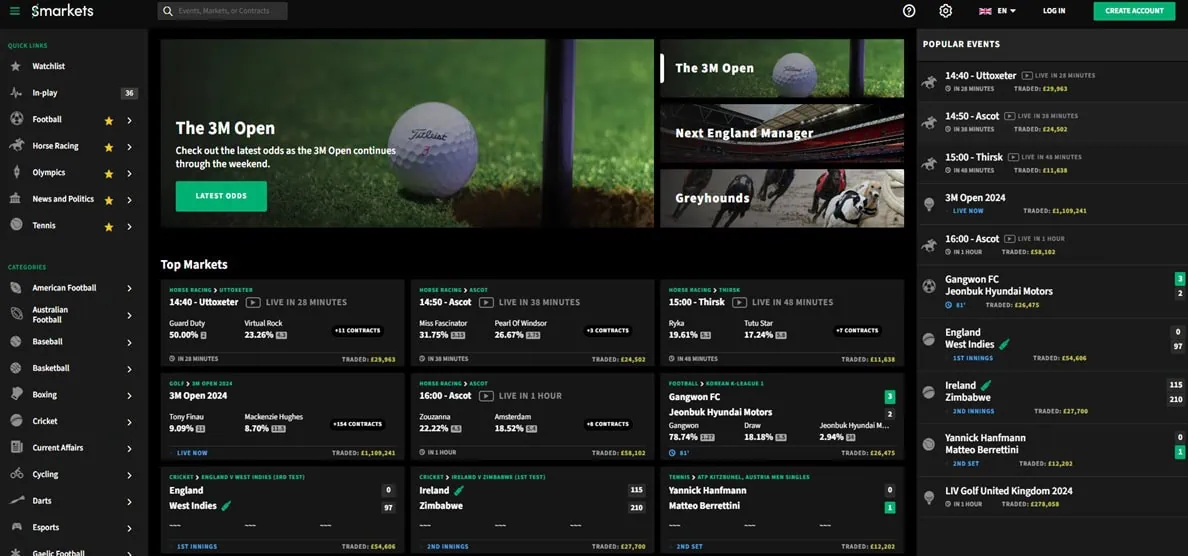The width and height of the screenshot is (1188, 556).
Task: Click golf icon beside LIV Golf United Kingdom 2024
Action: tap(929, 497)
